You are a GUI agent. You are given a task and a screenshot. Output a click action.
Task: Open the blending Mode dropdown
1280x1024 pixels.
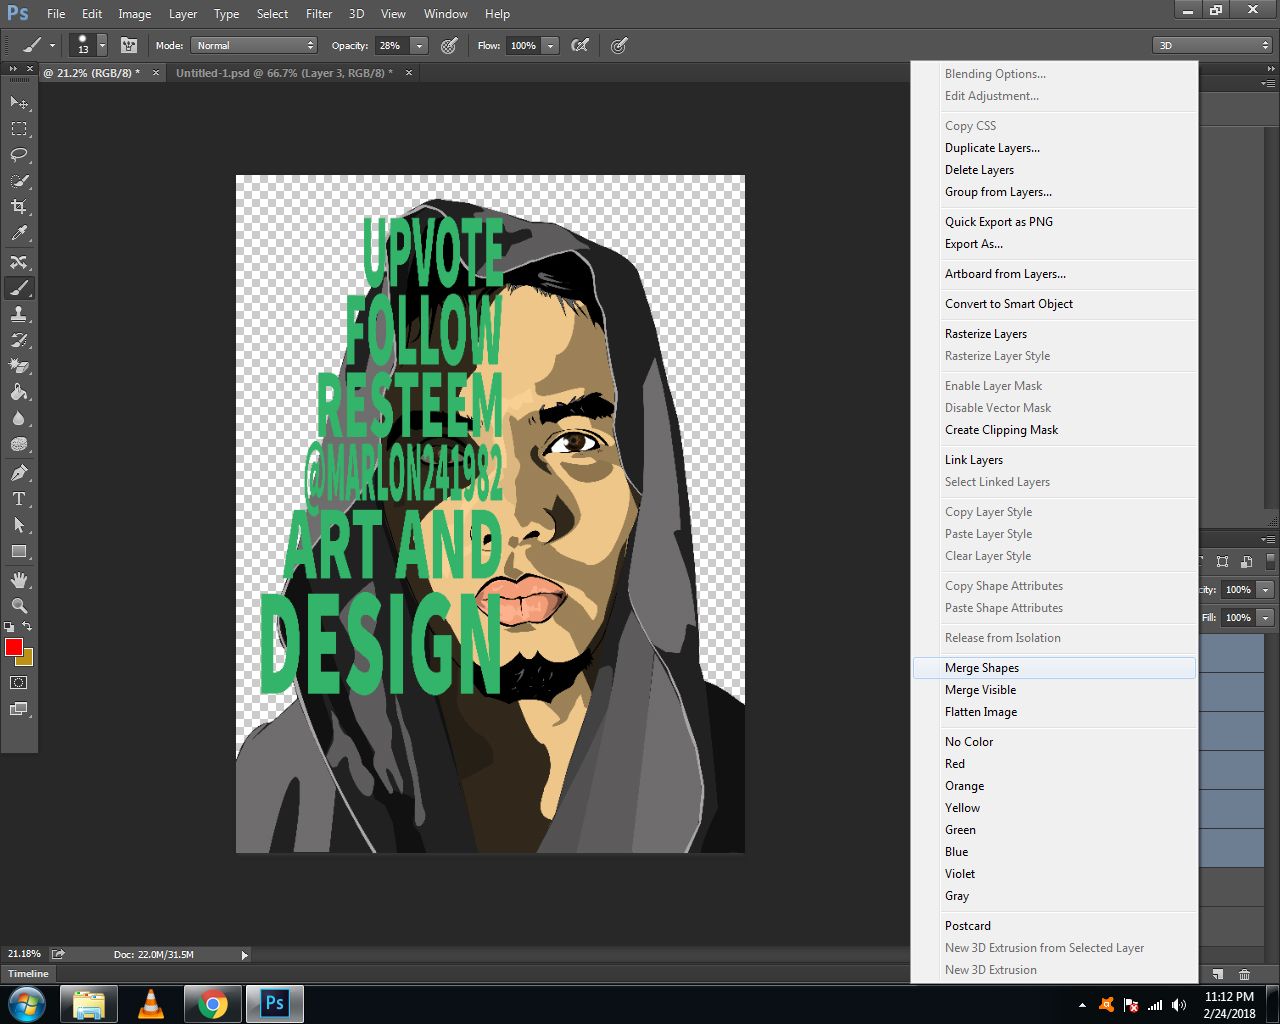point(255,45)
